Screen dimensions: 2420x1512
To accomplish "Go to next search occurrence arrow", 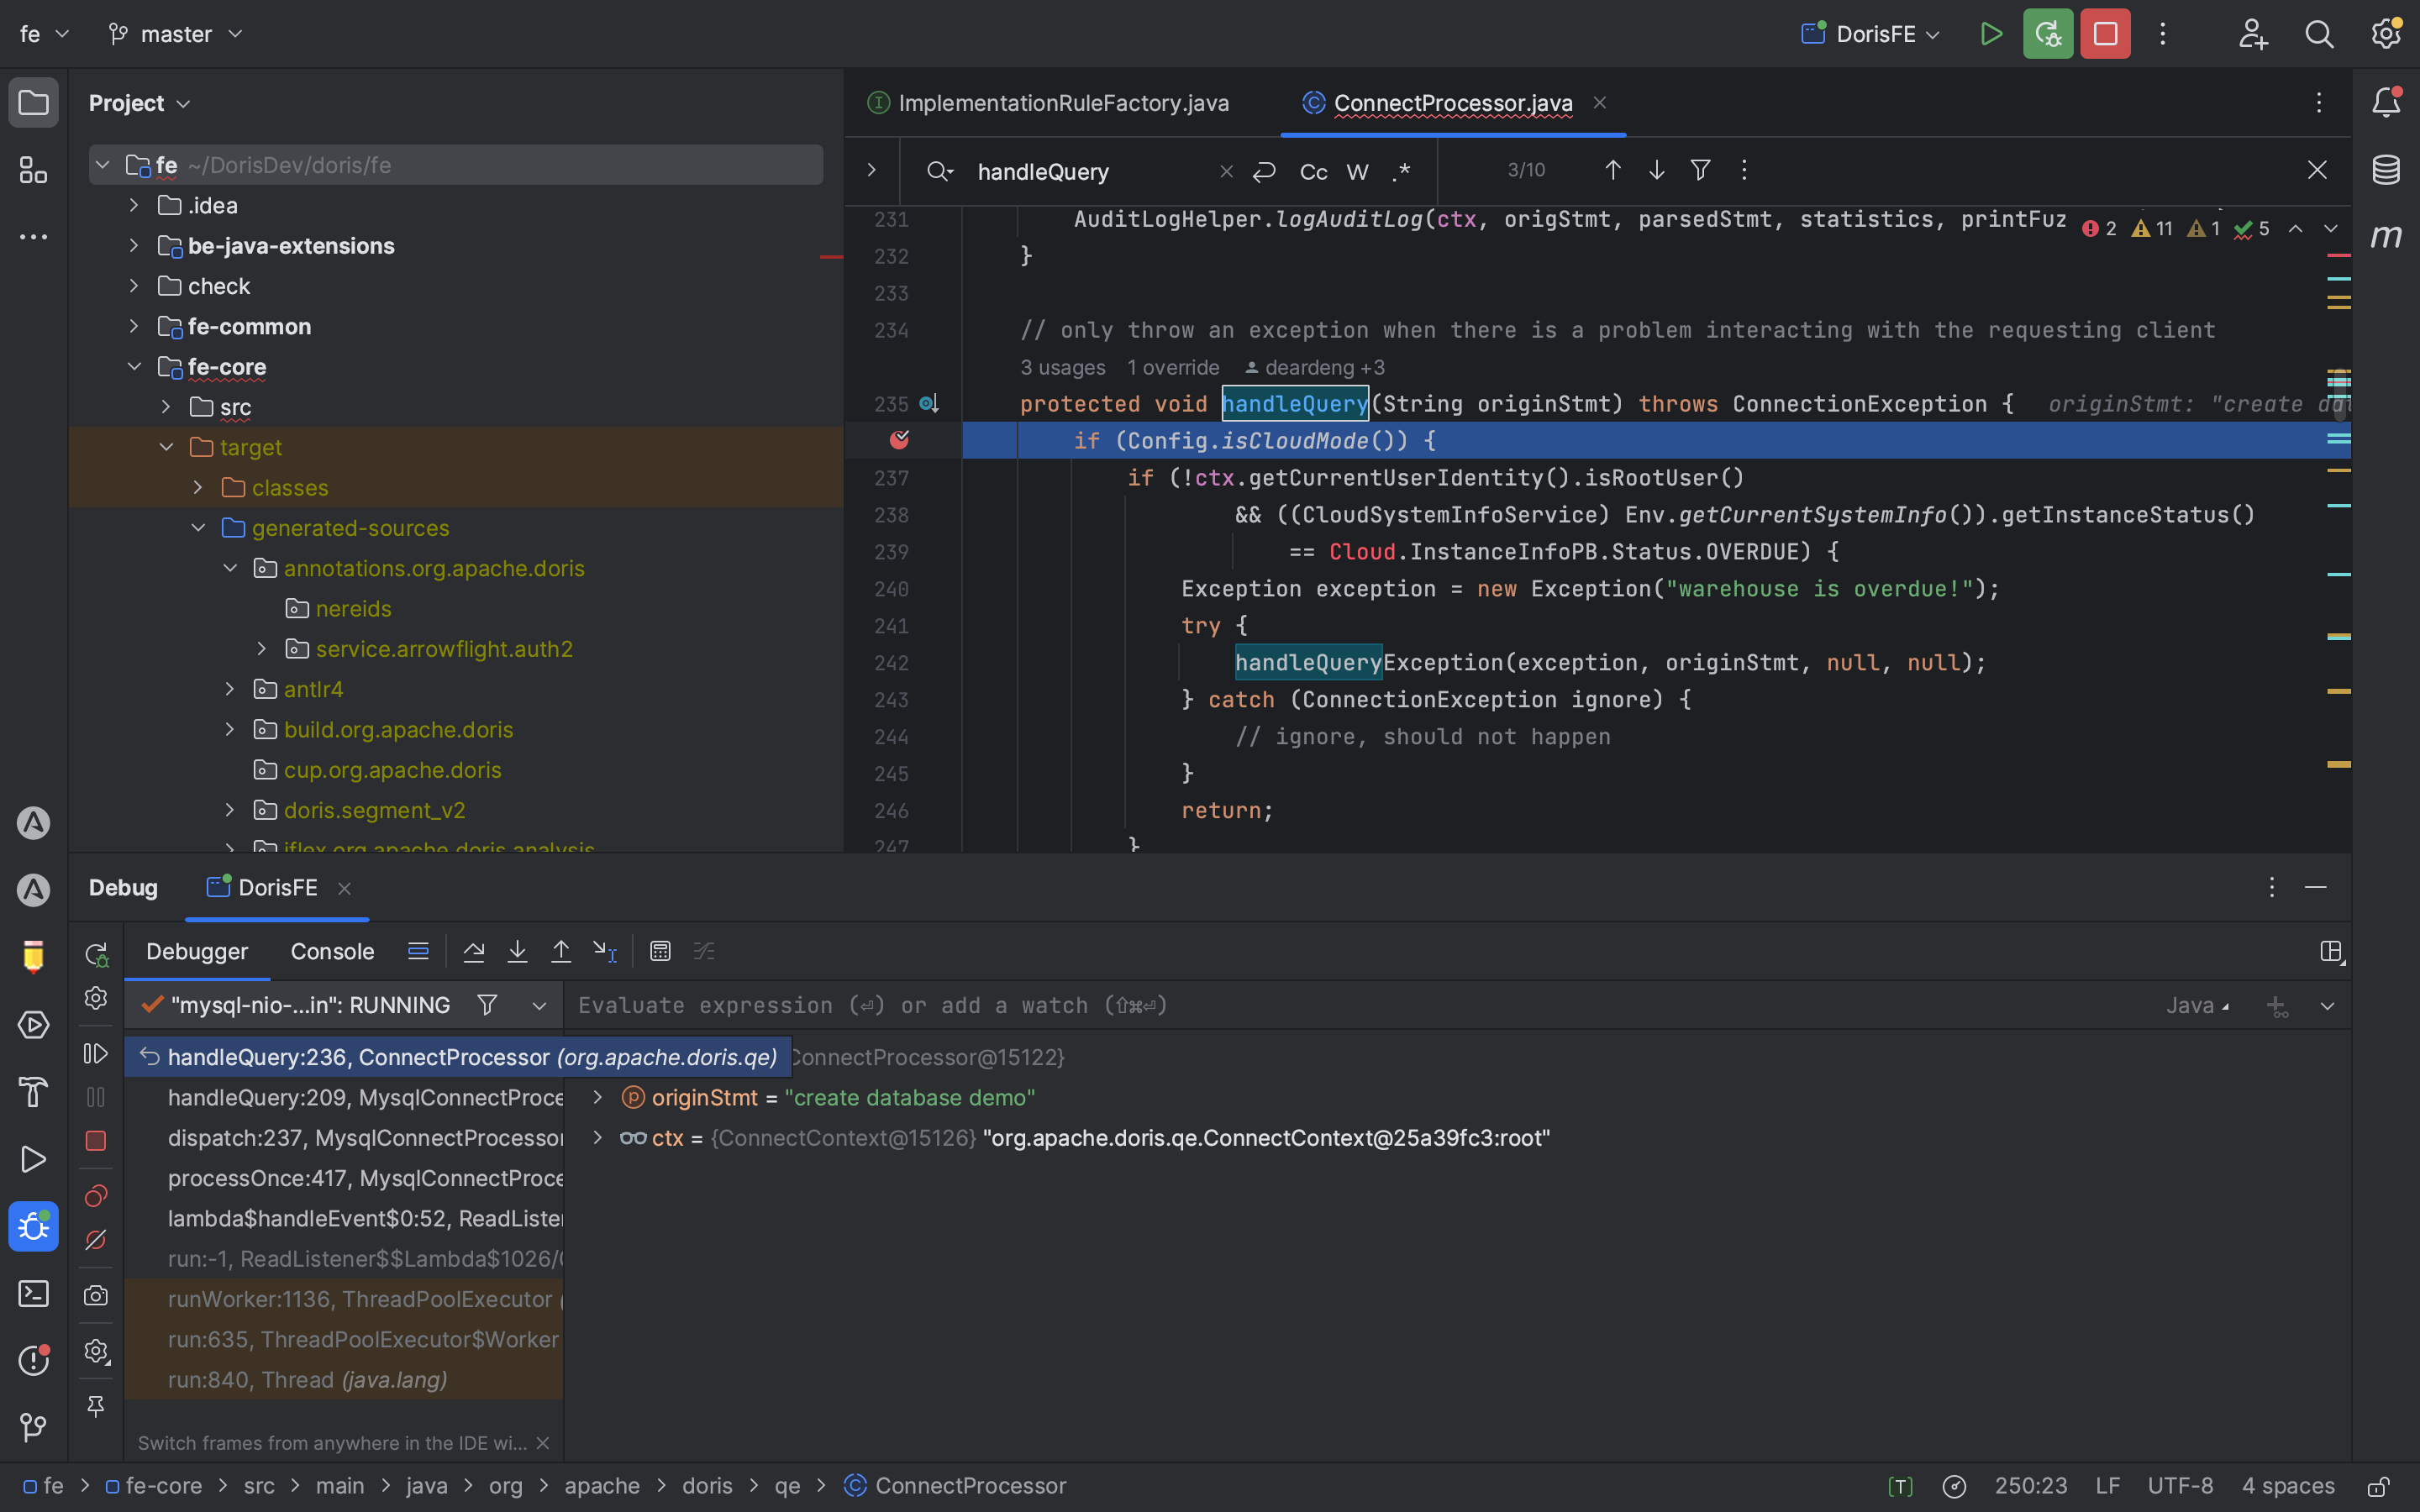I will click(1656, 170).
